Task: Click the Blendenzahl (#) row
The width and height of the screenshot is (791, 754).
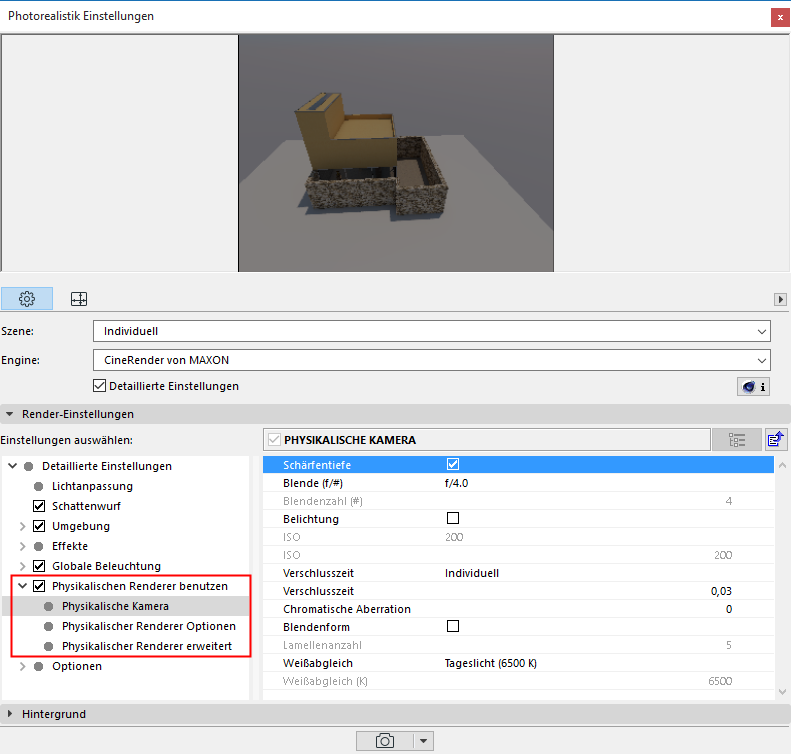Action: point(518,501)
